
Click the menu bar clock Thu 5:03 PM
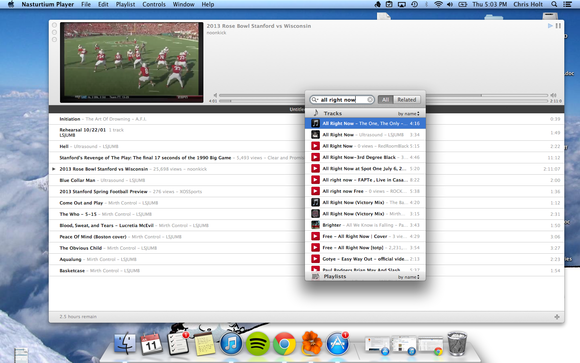pos(489,4)
